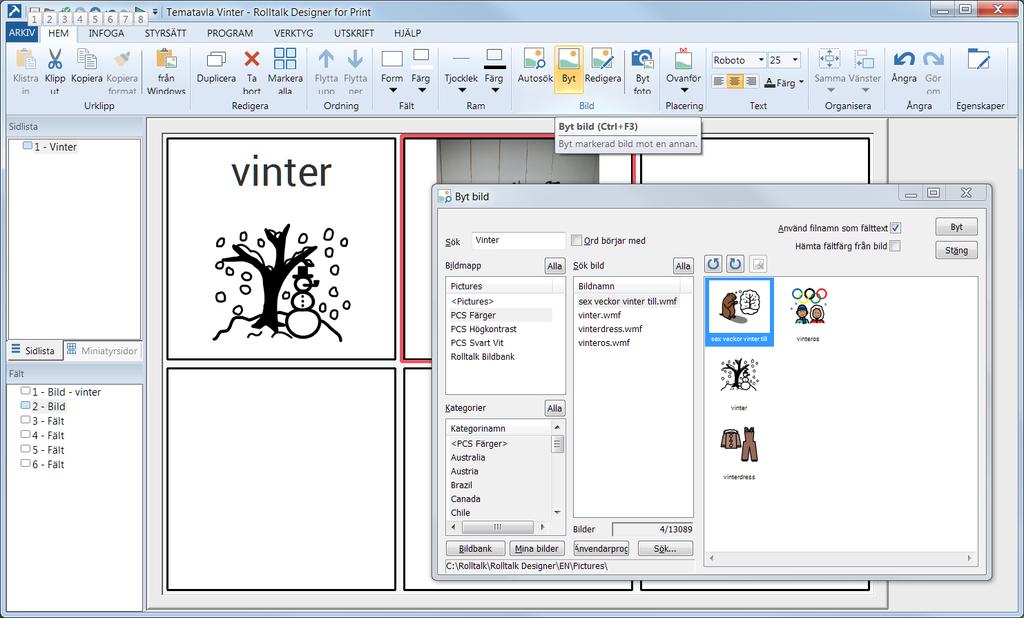Pick frame color via Ram Färg
1024x618 pixels.
(x=494, y=70)
